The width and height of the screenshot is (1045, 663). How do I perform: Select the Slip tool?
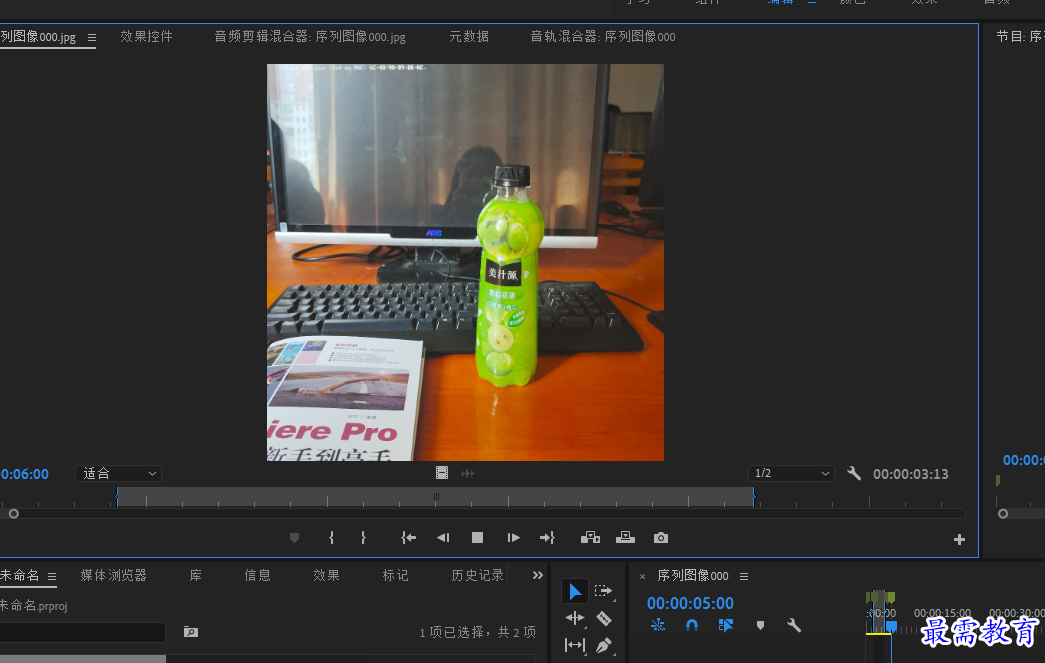[574, 645]
